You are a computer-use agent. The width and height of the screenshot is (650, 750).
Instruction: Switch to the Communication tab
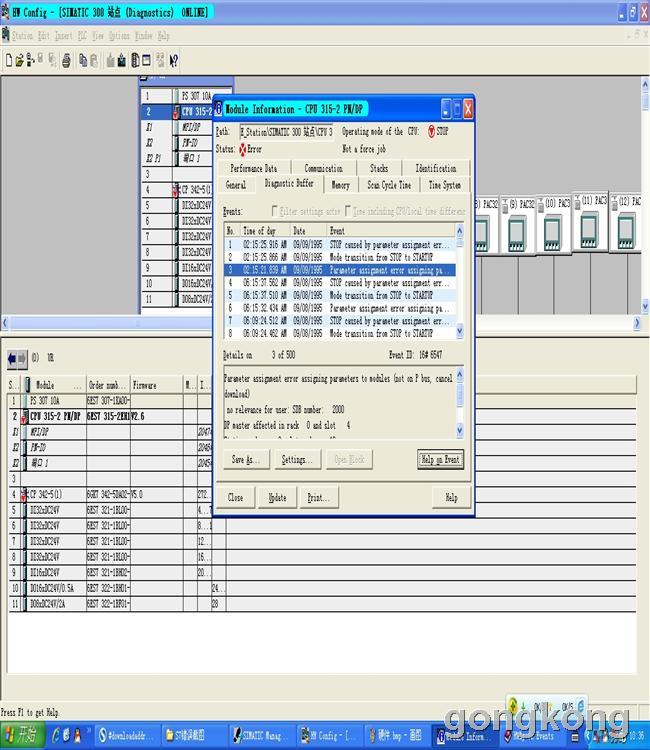tap(323, 168)
